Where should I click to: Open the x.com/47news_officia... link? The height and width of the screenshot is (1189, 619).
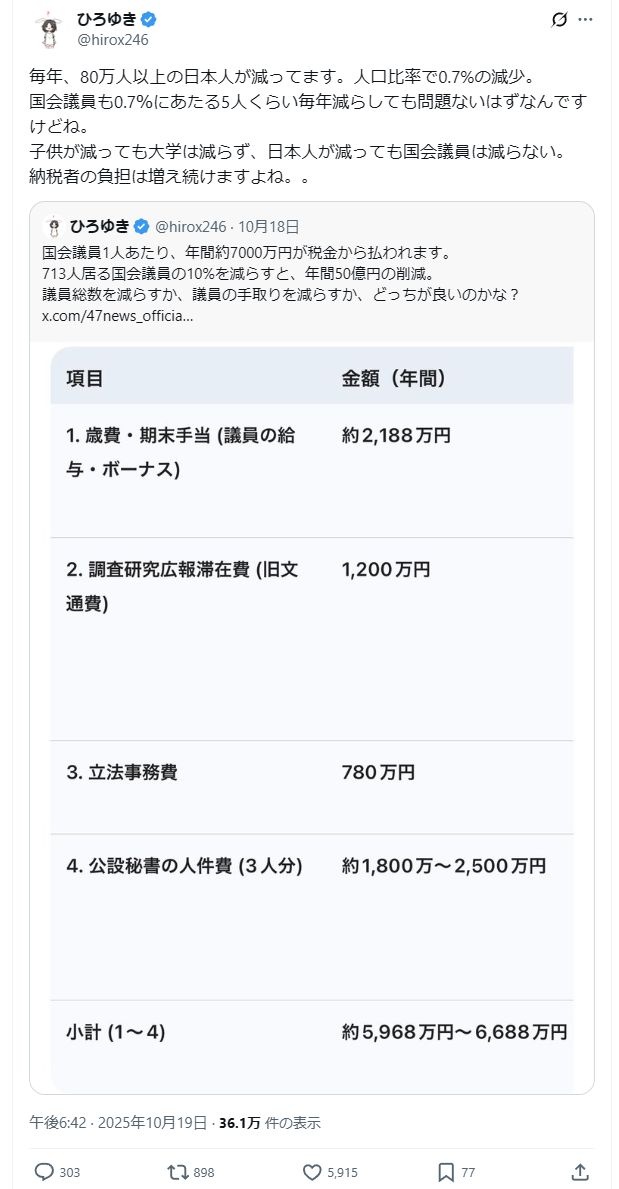(x=117, y=316)
